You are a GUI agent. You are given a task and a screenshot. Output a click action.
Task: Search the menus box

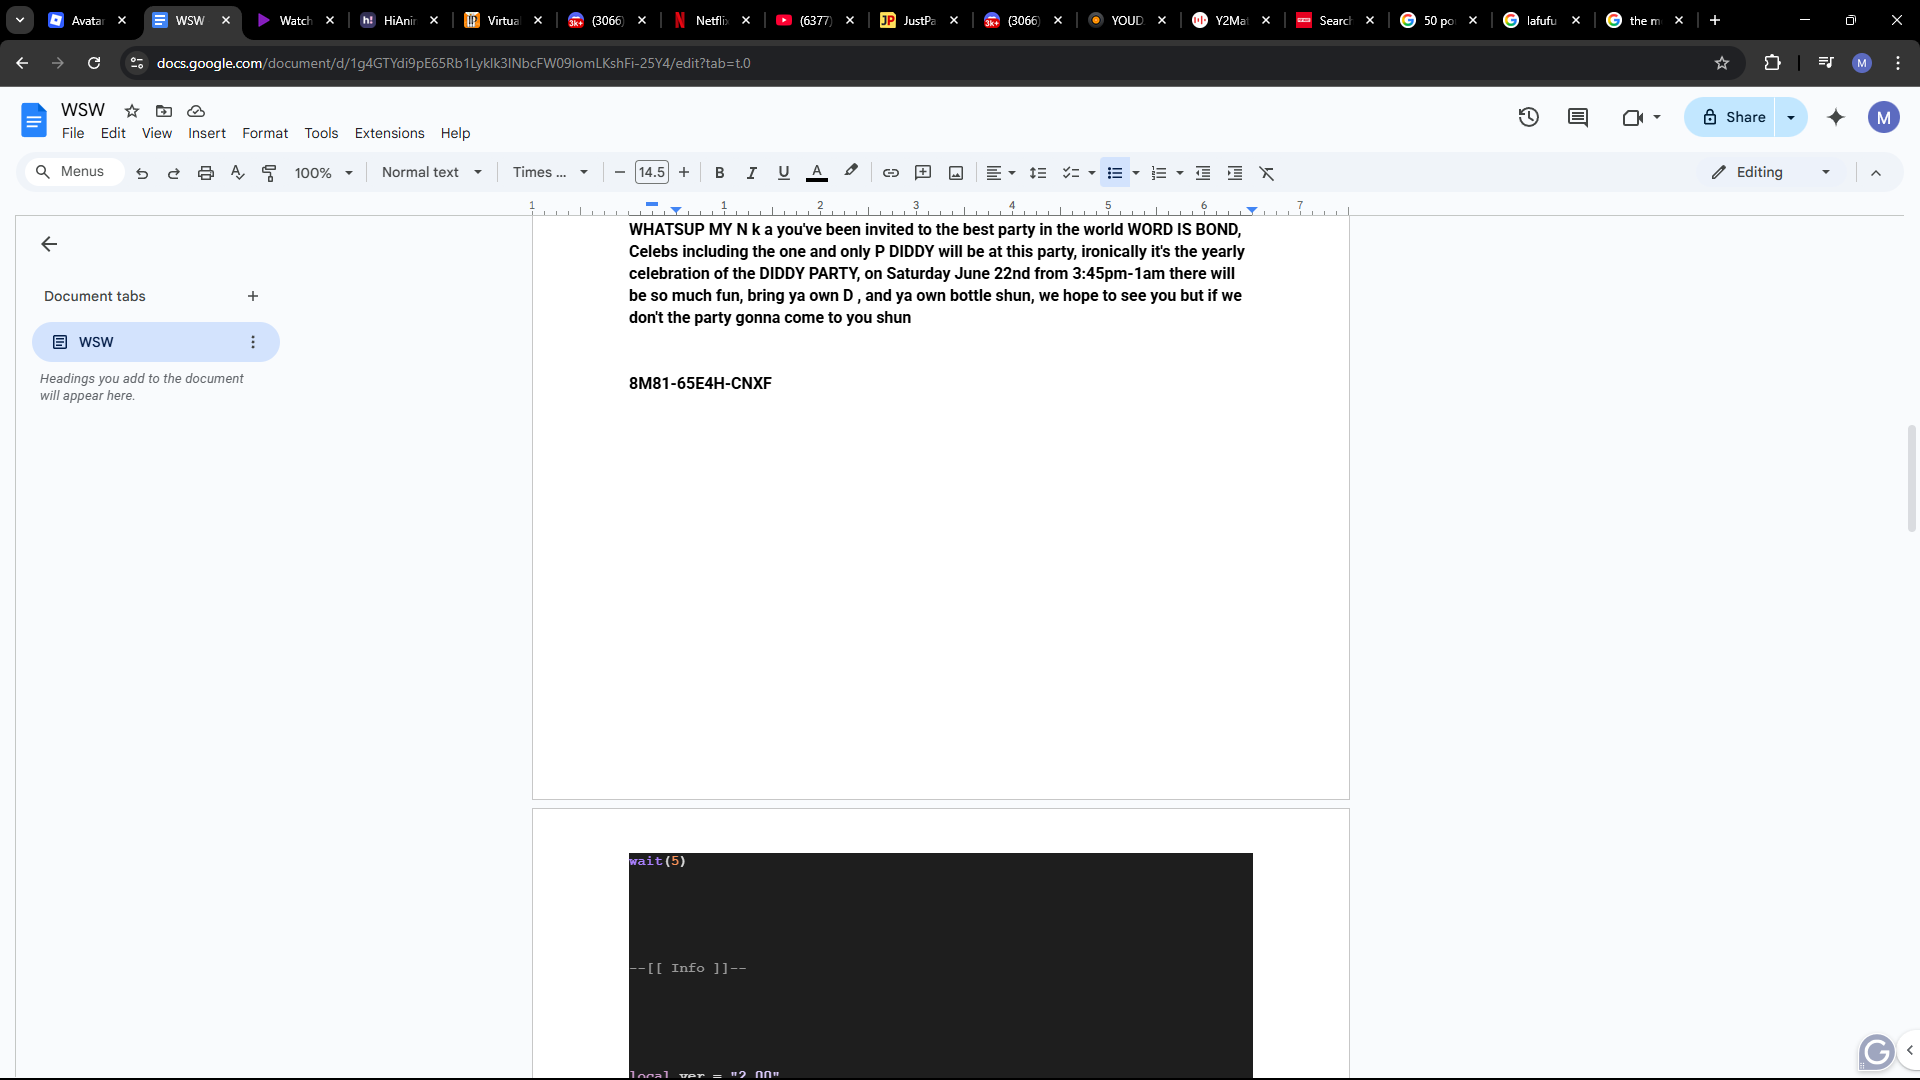[x=74, y=172]
